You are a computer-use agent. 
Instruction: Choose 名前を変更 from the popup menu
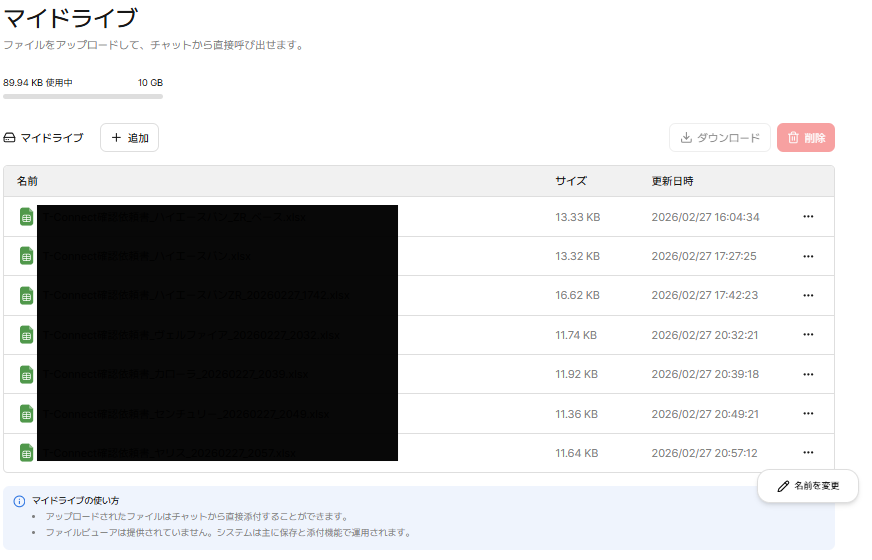click(x=808, y=486)
